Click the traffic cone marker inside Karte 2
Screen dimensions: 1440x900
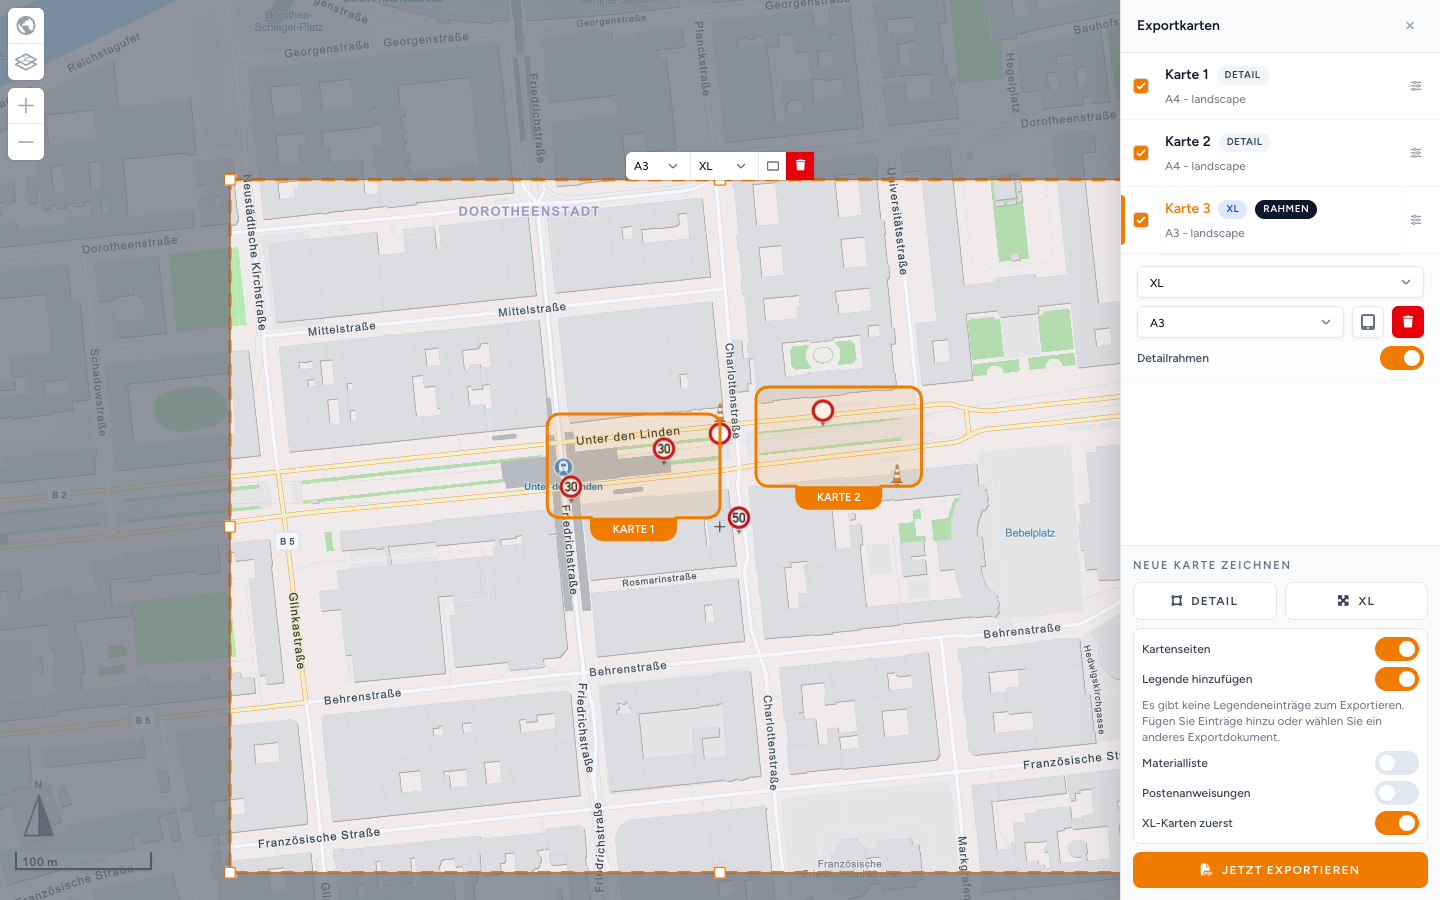897,474
